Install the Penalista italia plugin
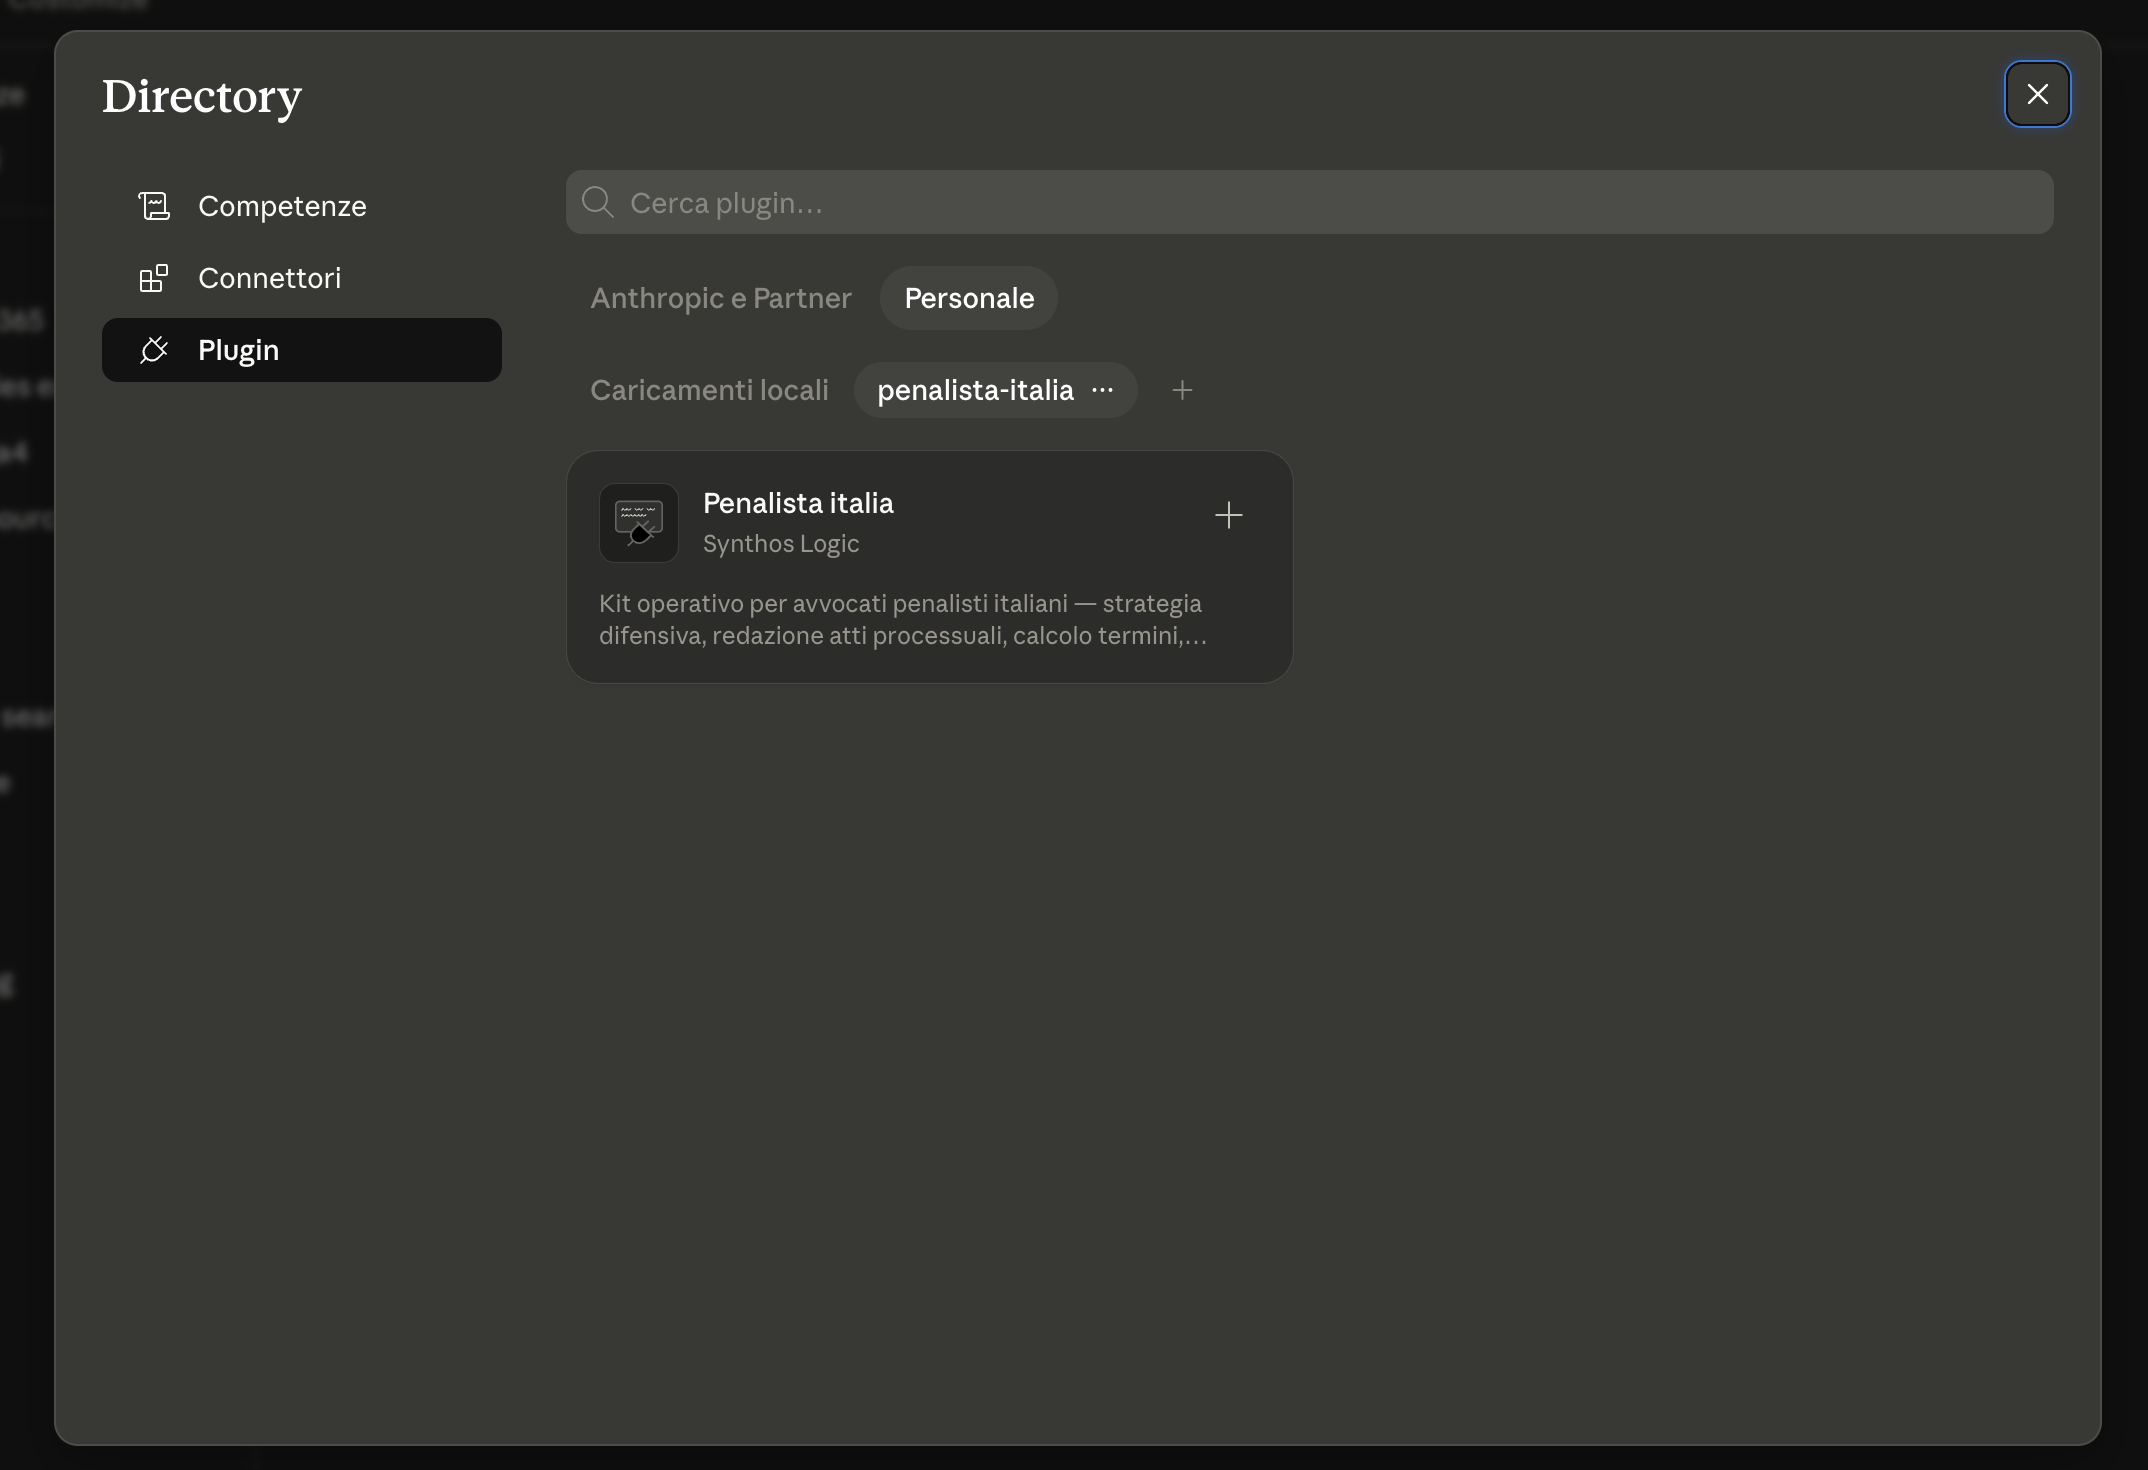The height and width of the screenshot is (1470, 2148). (x=1228, y=515)
